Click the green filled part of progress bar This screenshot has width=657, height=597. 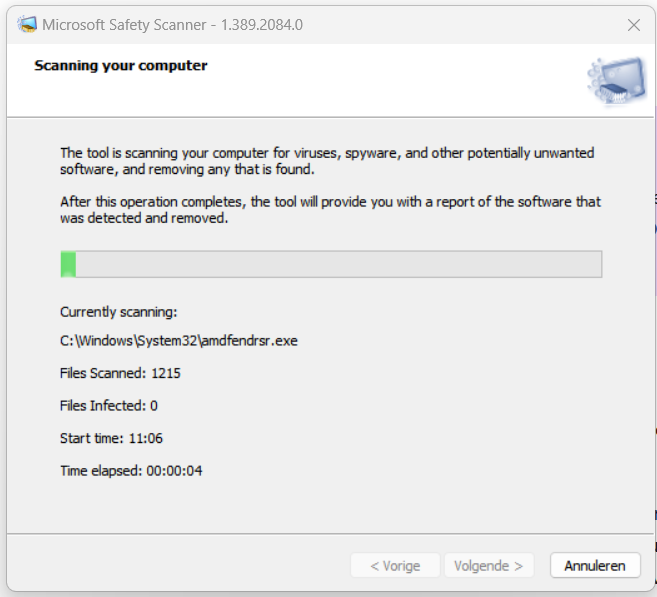point(68,264)
